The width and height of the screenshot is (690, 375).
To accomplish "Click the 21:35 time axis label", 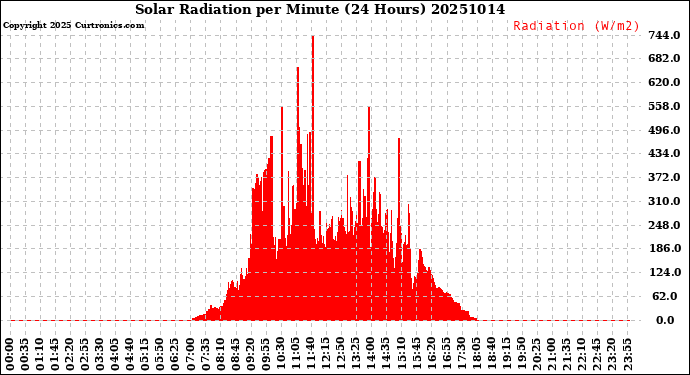I will click(567, 354).
